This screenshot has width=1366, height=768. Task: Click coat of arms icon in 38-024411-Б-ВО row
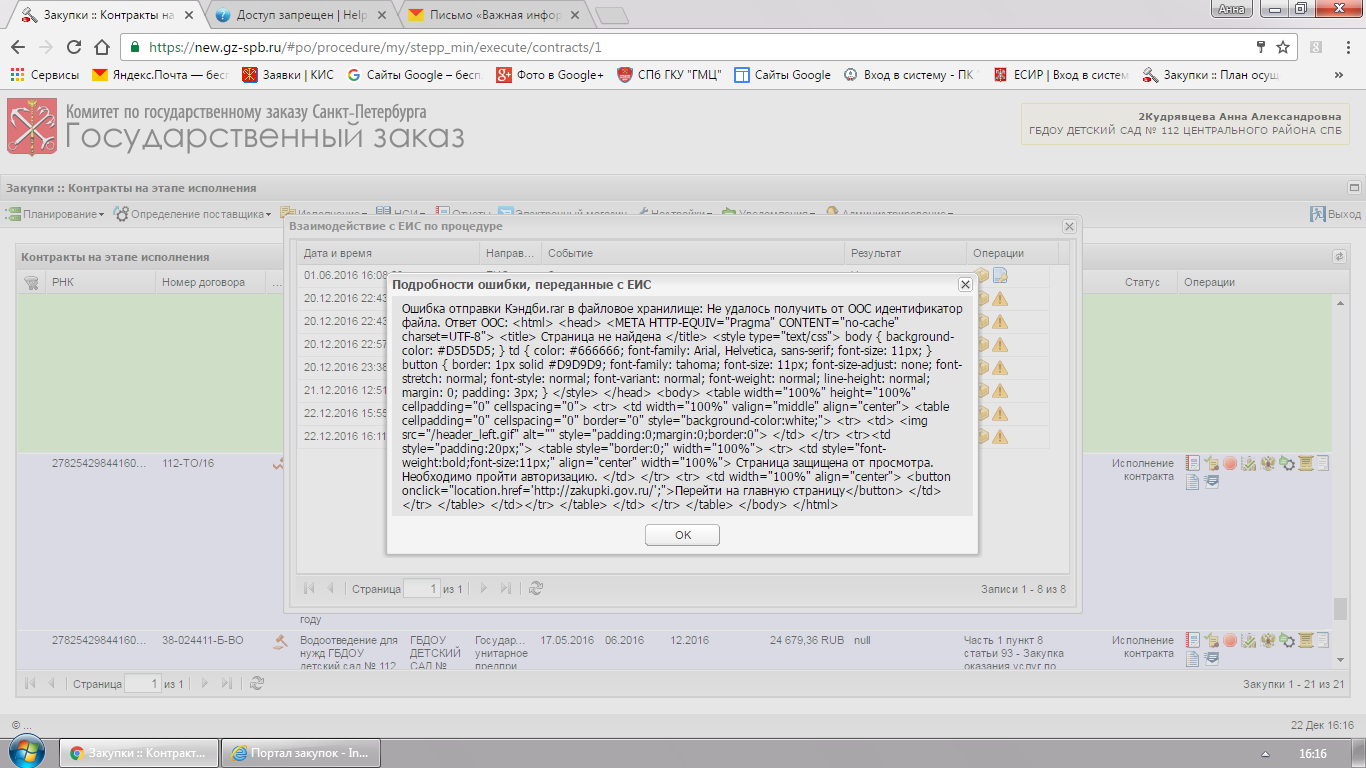[x=1267, y=640]
